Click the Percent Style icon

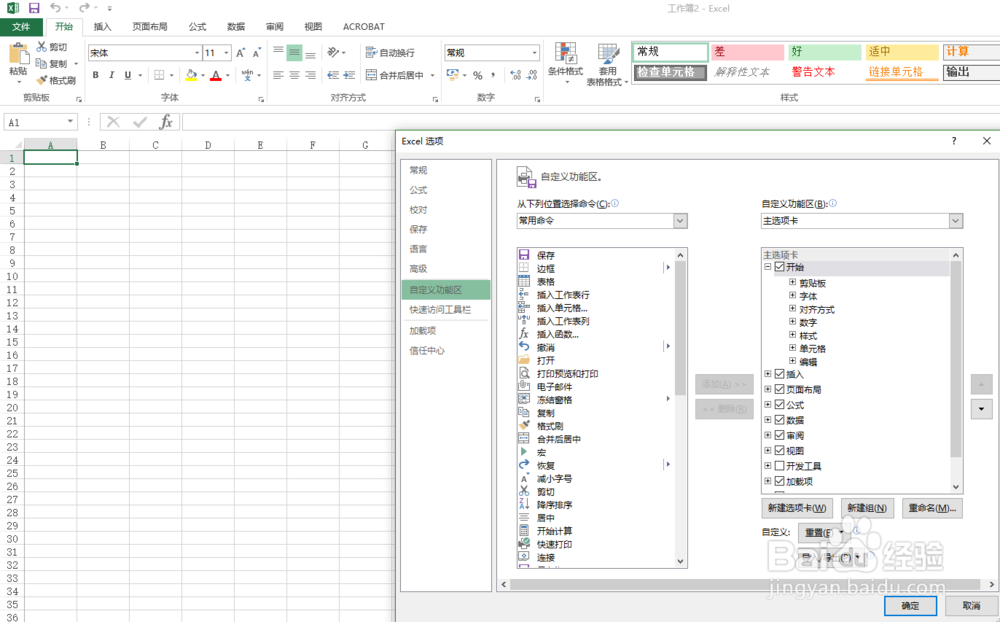(x=478, y=75)
